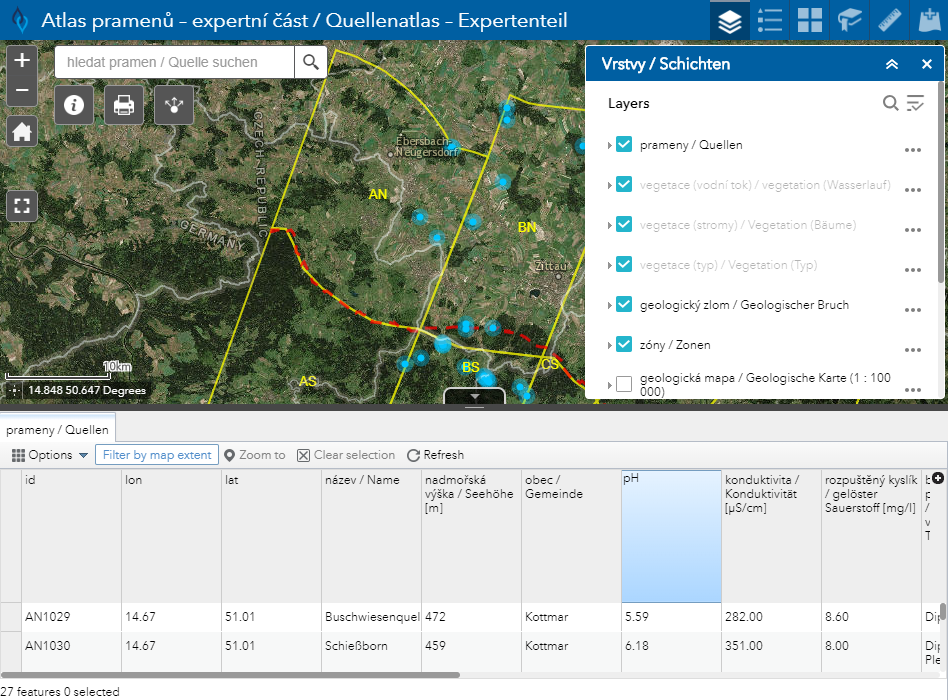Click the print icon on map
This screenshot has width=948, height=700.
124,104
